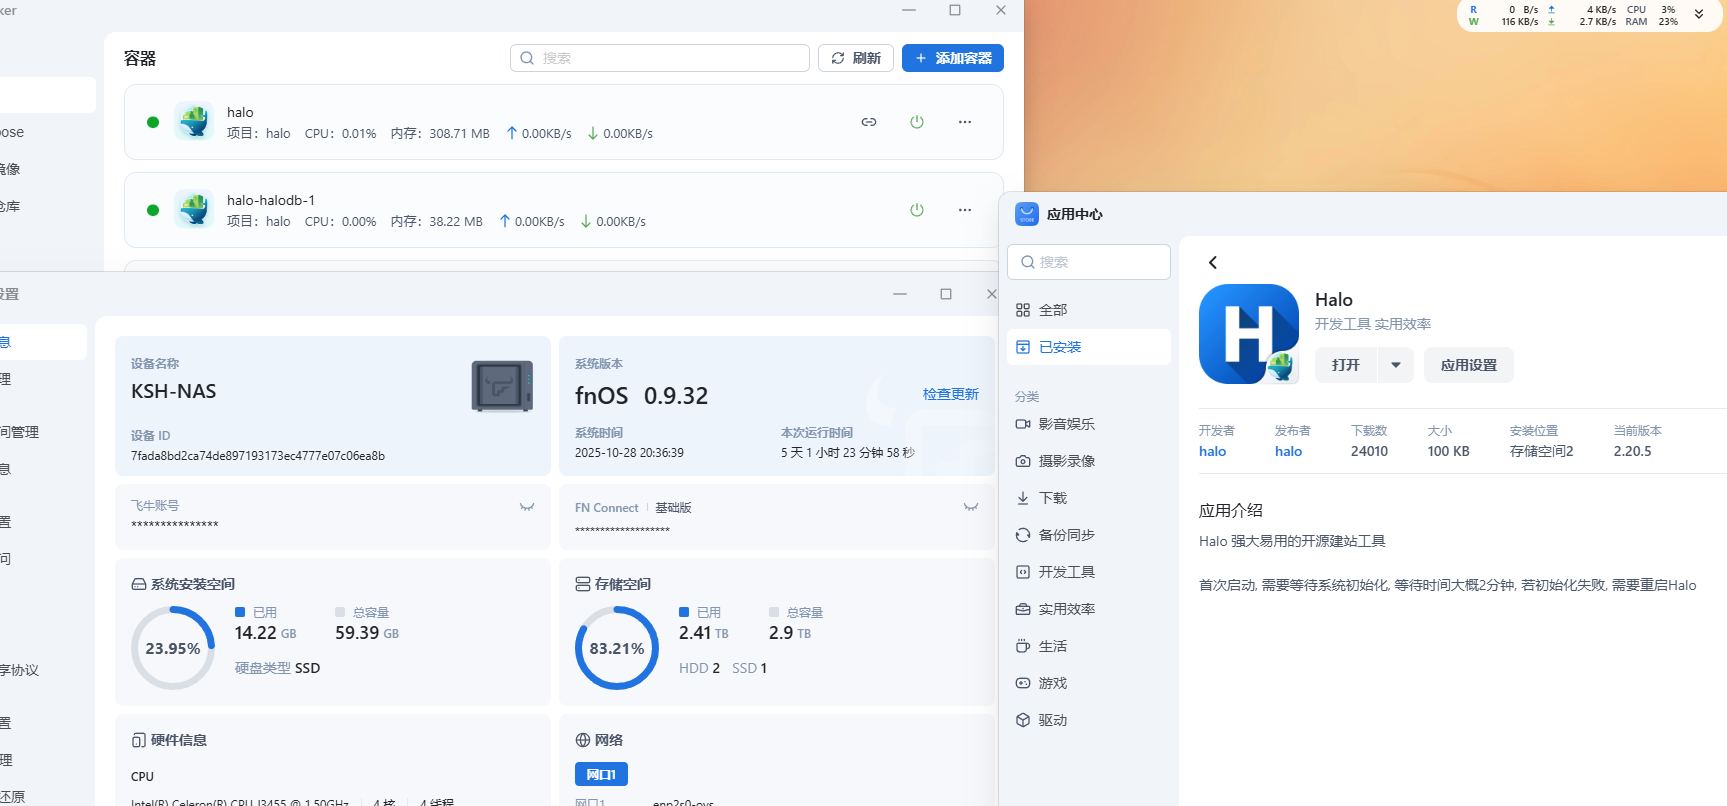Image resolution: width=1727 pixels, height=806 pixels.
Task: Click the device ID string
Action: coord(258,456)
